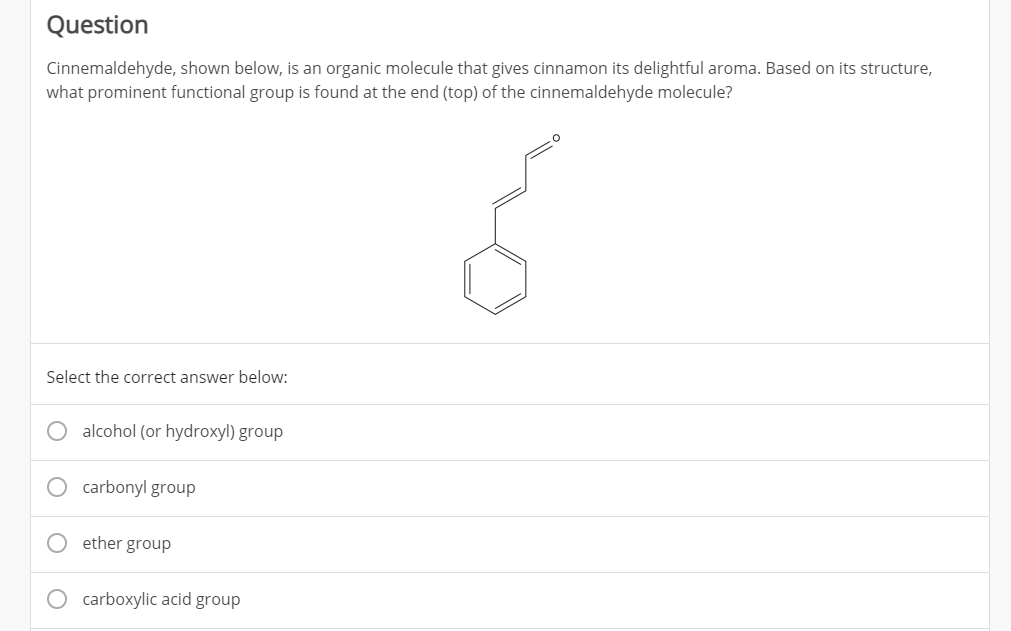
Task: Click the C=C double bond in the chain
Action: tap(510, 198)
